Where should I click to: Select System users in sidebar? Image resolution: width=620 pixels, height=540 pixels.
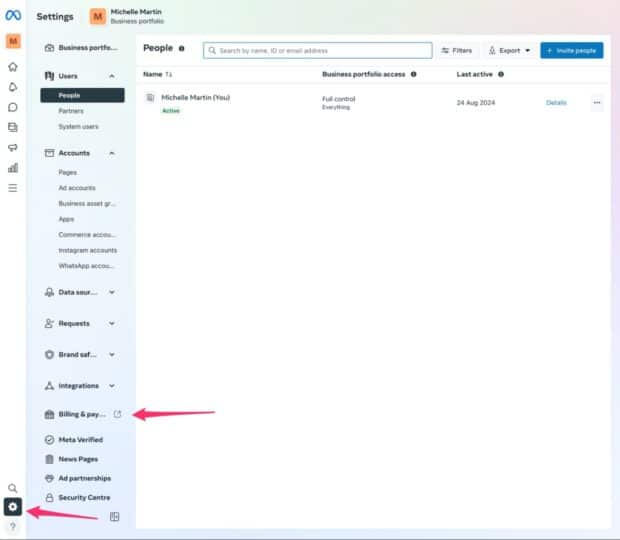coord(78,127)
